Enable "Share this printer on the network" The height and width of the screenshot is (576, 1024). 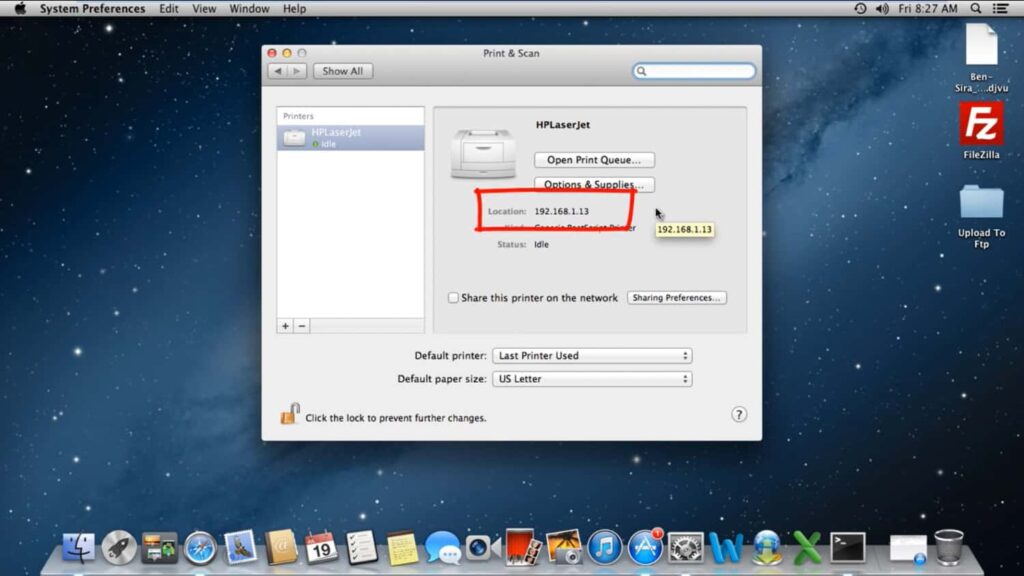(453, 297)
